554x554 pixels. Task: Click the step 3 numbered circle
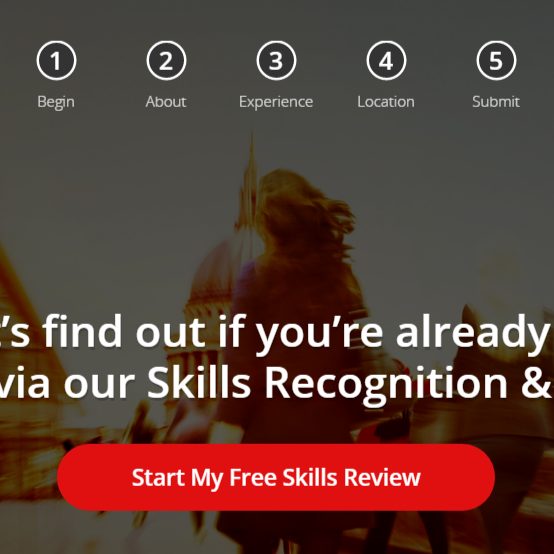[276, 60]
